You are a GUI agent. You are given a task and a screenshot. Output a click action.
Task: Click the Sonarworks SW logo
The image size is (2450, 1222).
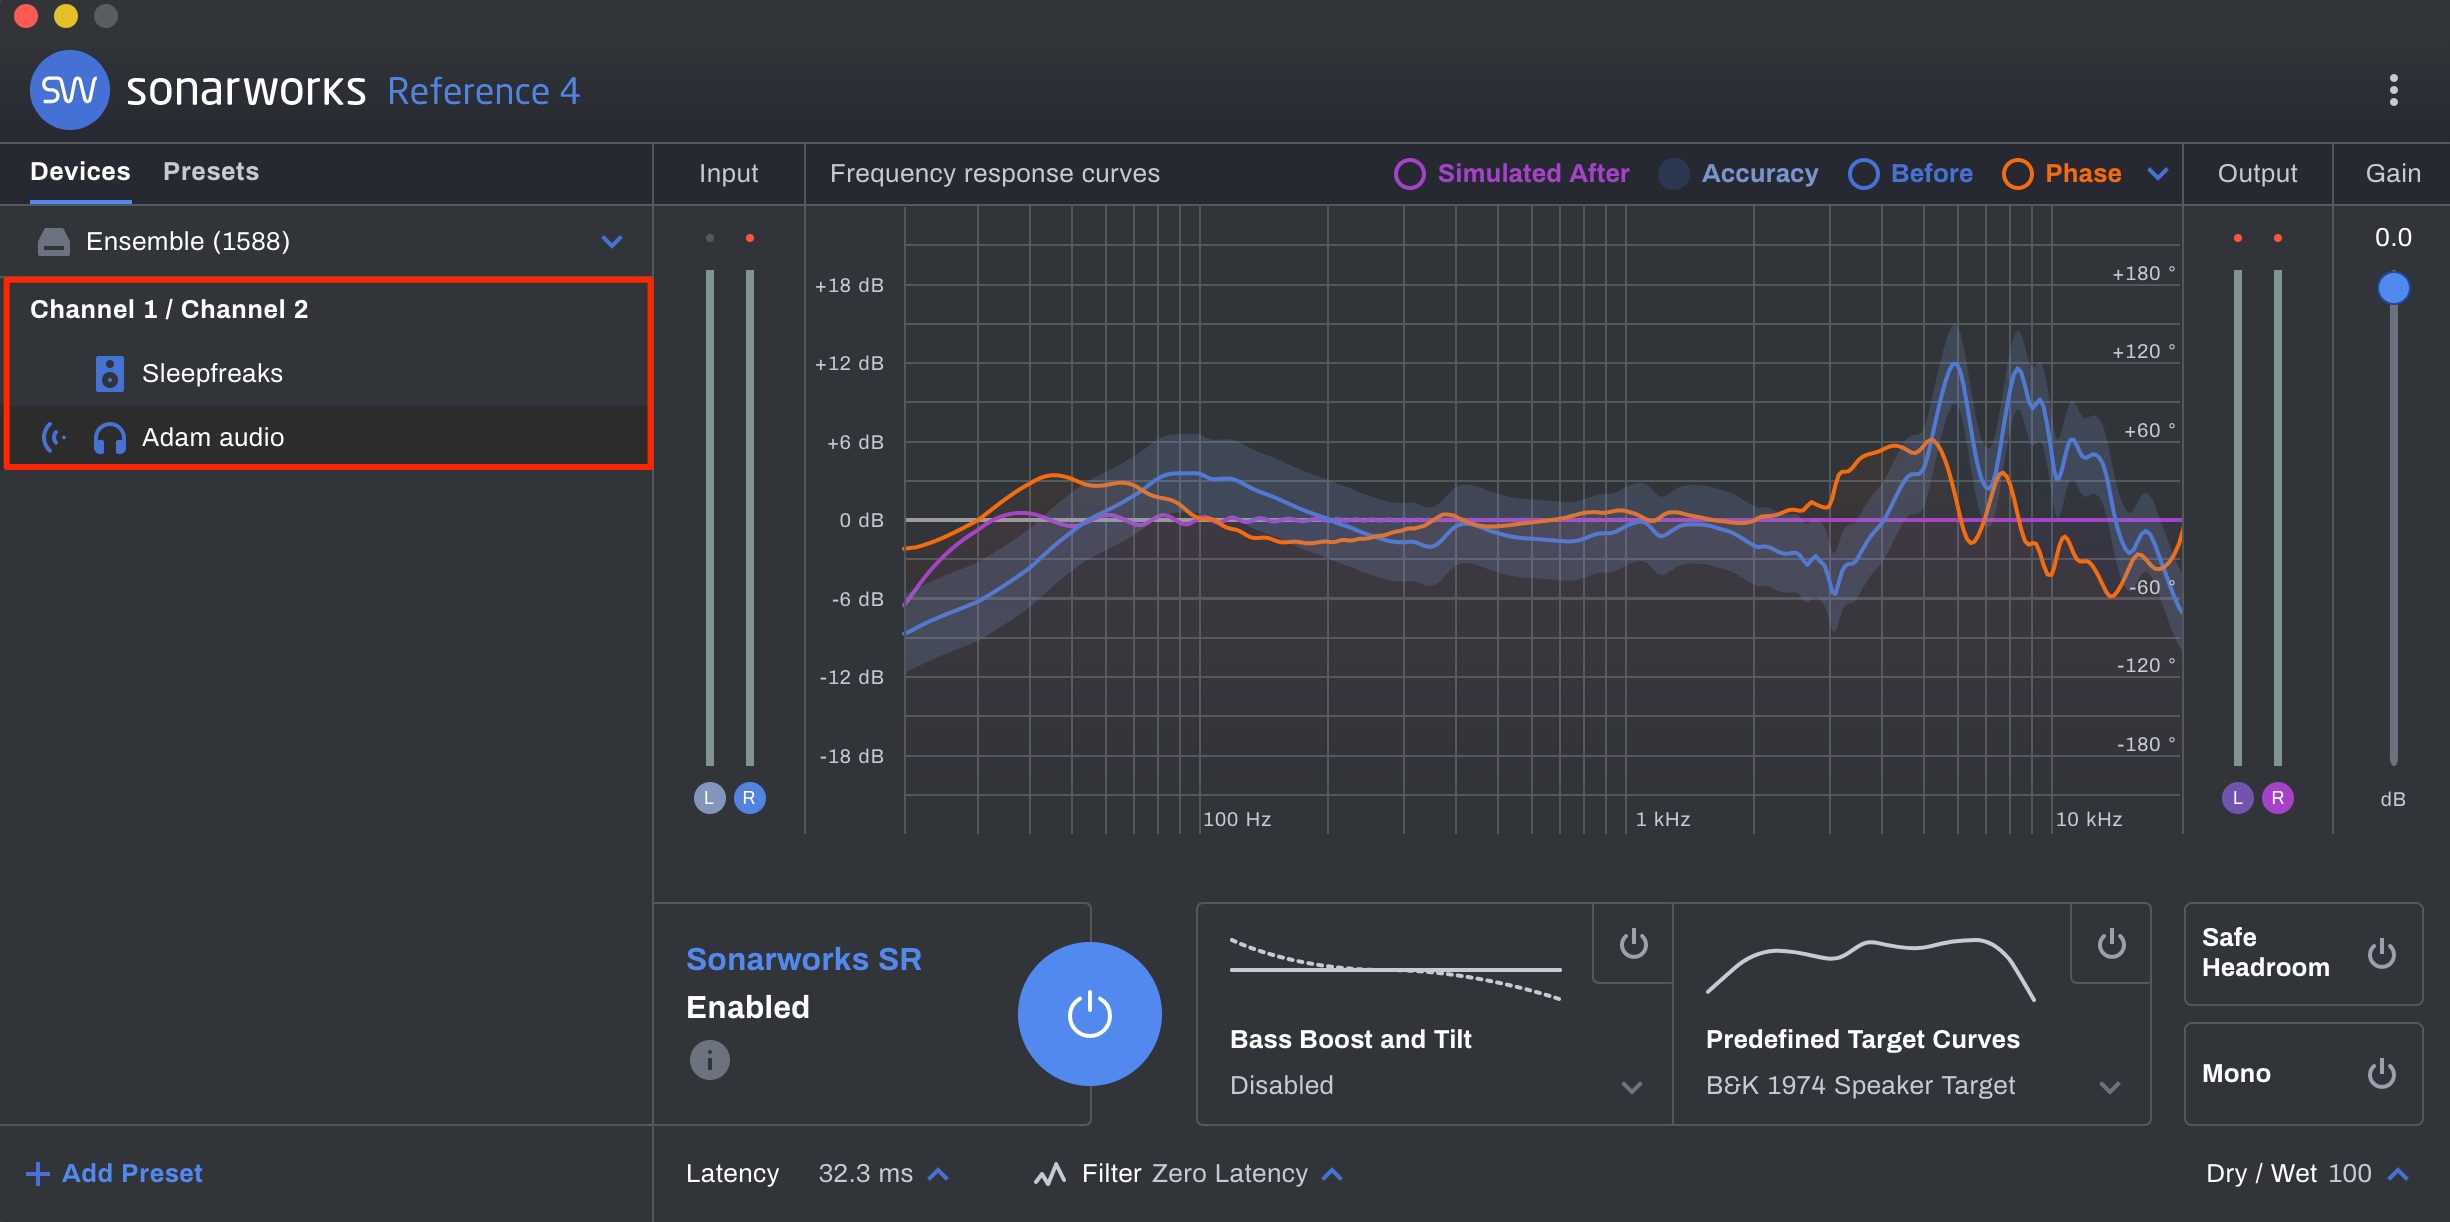coord(69,90)
